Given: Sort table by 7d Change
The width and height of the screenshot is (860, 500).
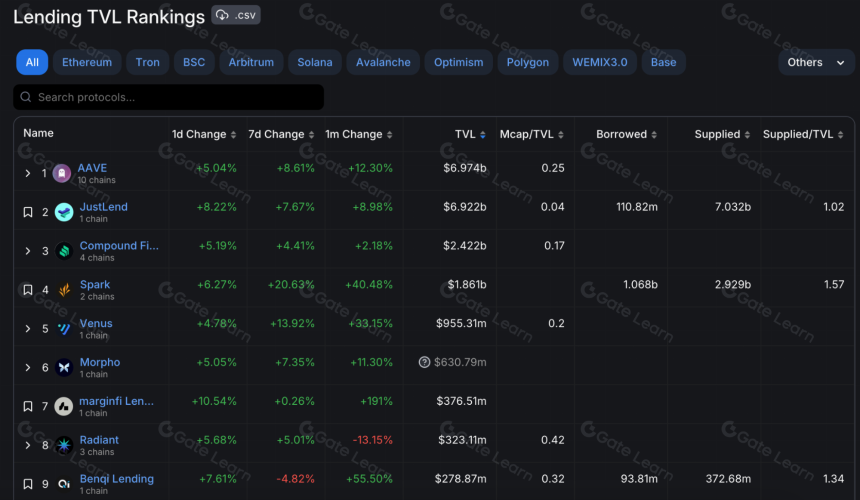Looking at the screenshot, I should point(281,134).
